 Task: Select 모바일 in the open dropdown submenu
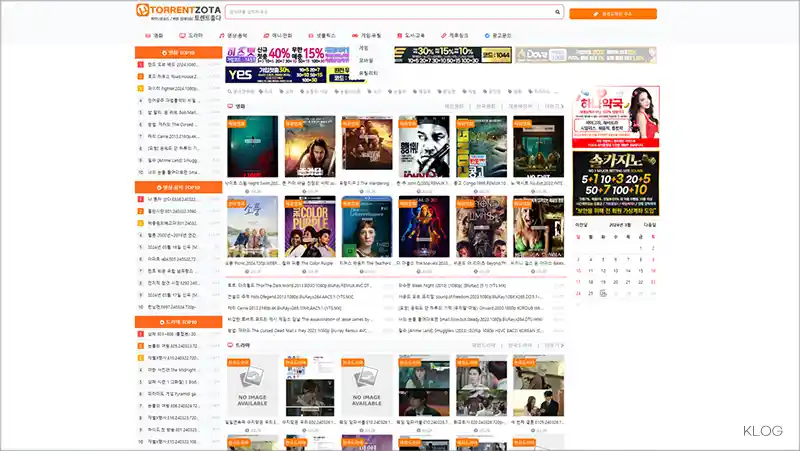click(x=366, y=60)
